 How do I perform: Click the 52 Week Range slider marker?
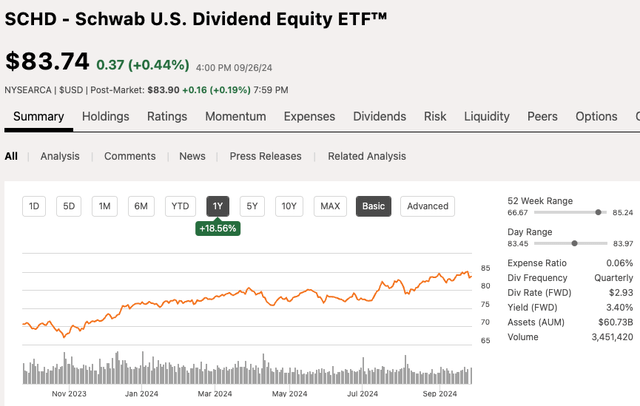coord(598,213)
